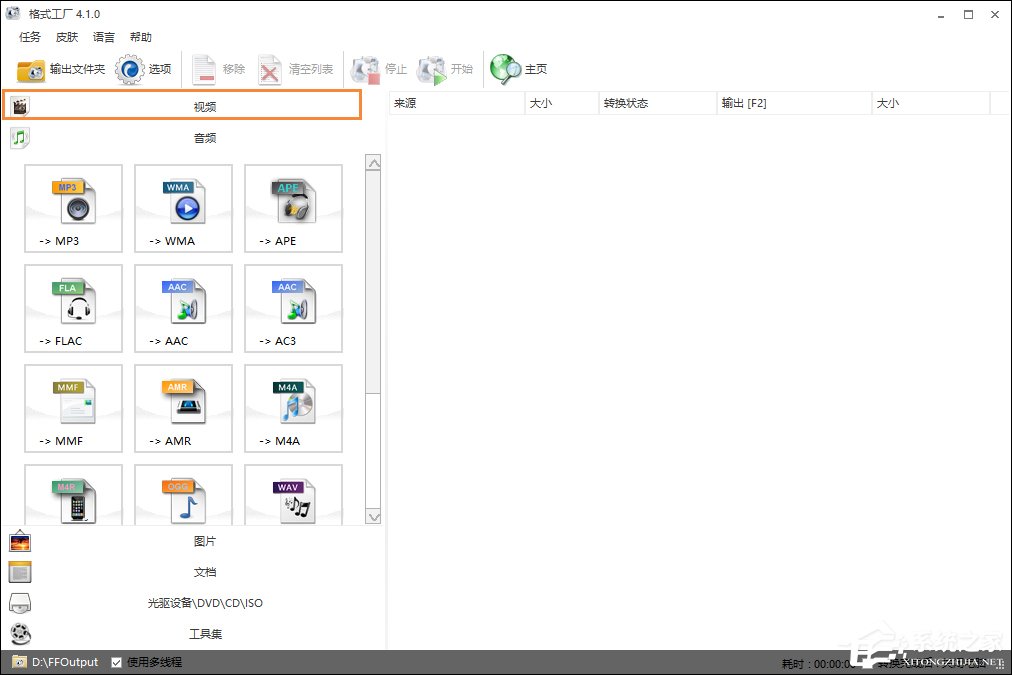The image size is (1012, 675).
Task: Click the format list scroll down arrow
Action: [x=373, y=517]
